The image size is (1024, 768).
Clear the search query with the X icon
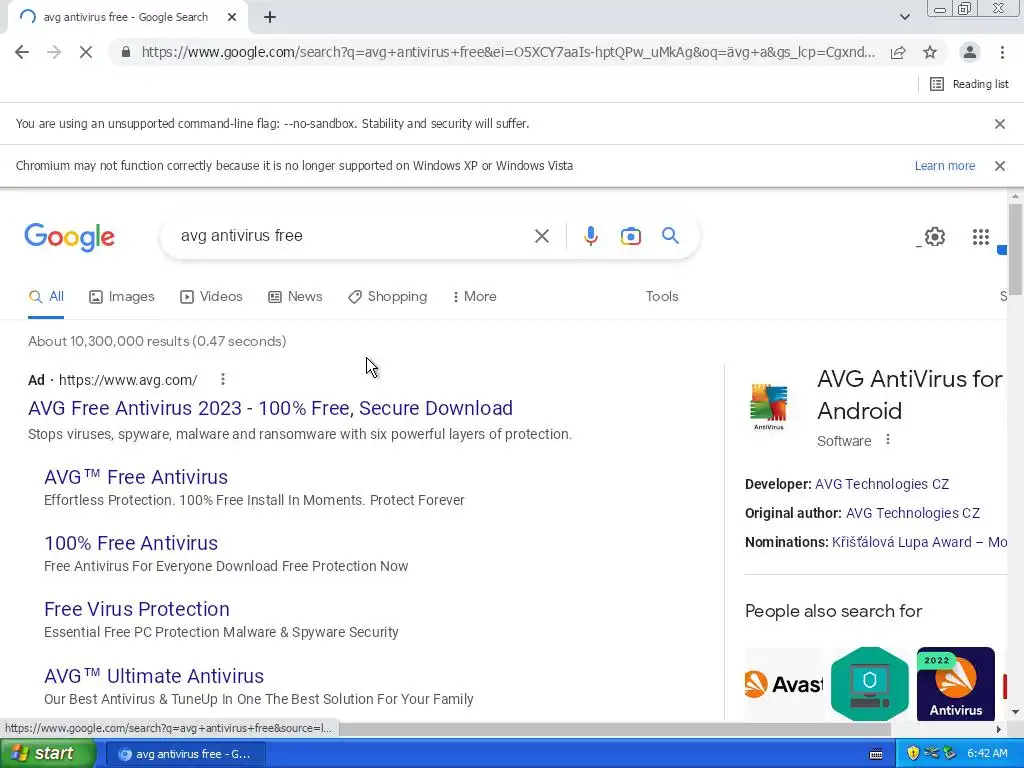(541, 236)
